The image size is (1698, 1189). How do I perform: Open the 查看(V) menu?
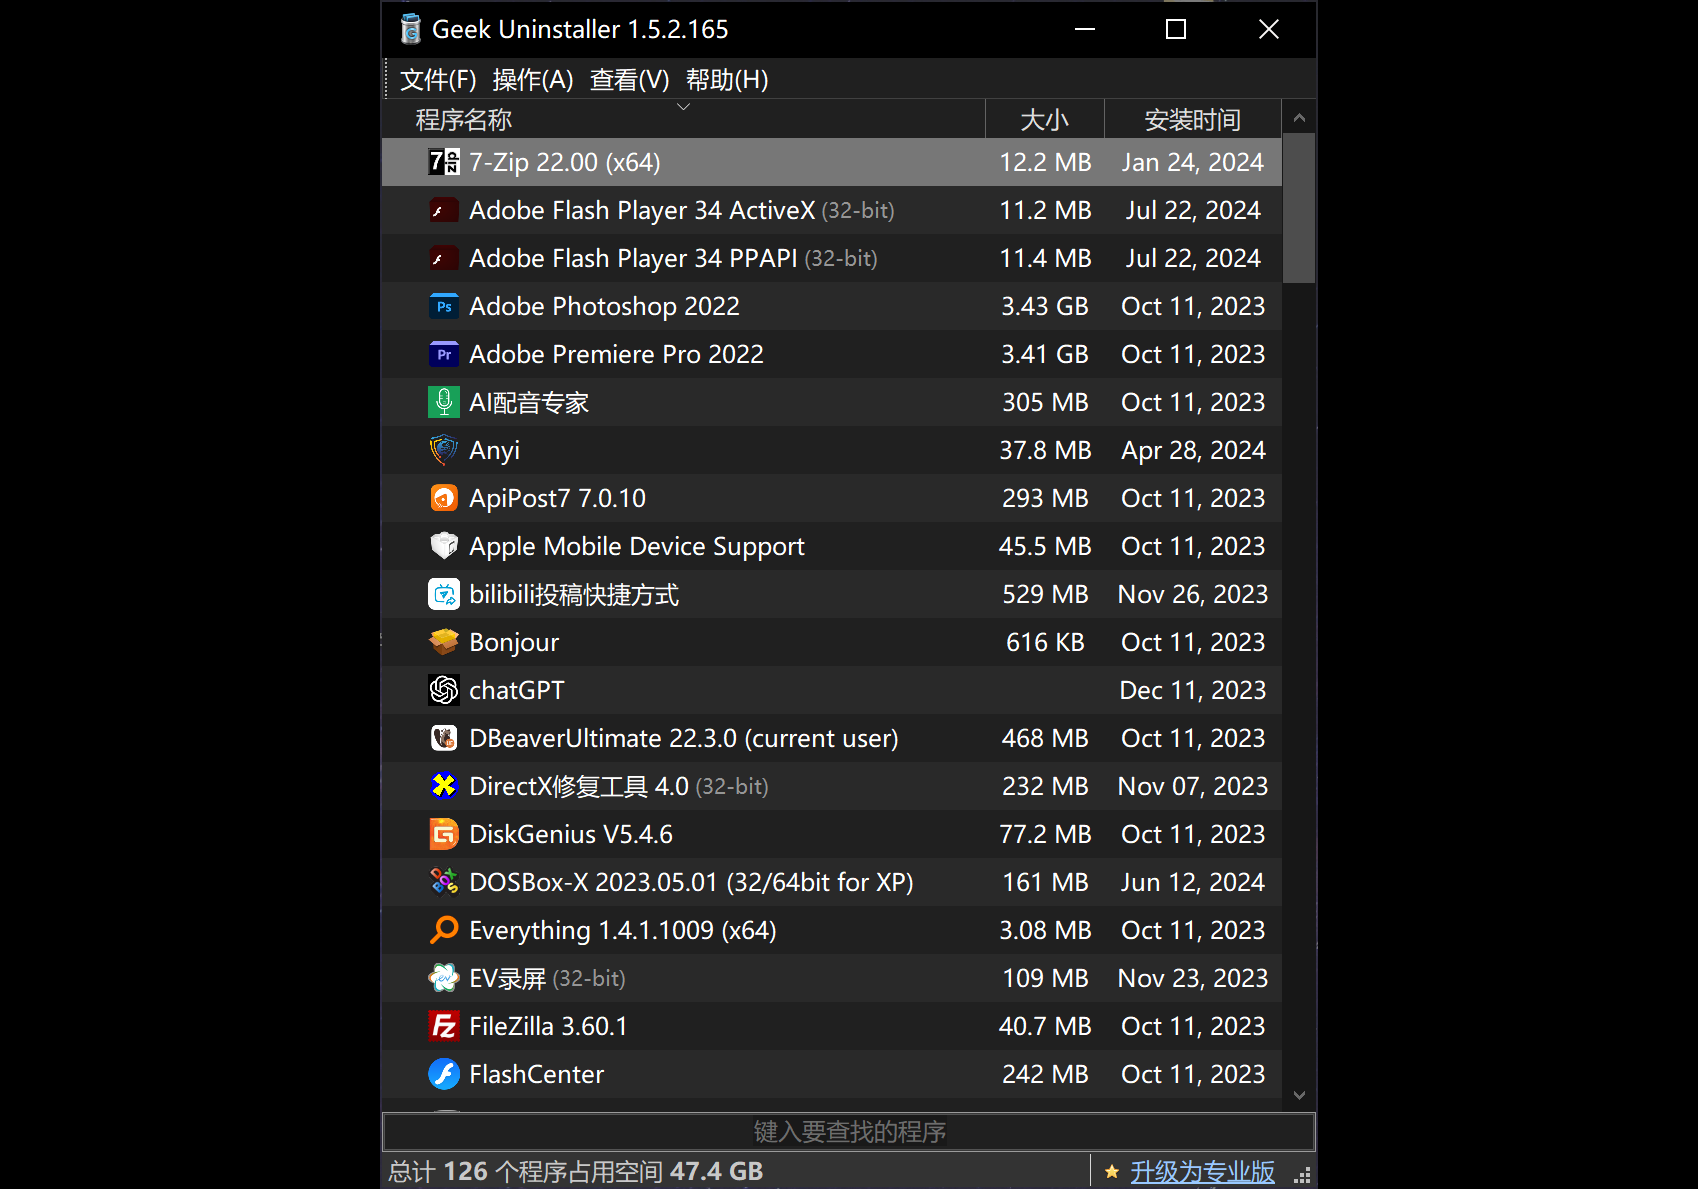point(630,80)
